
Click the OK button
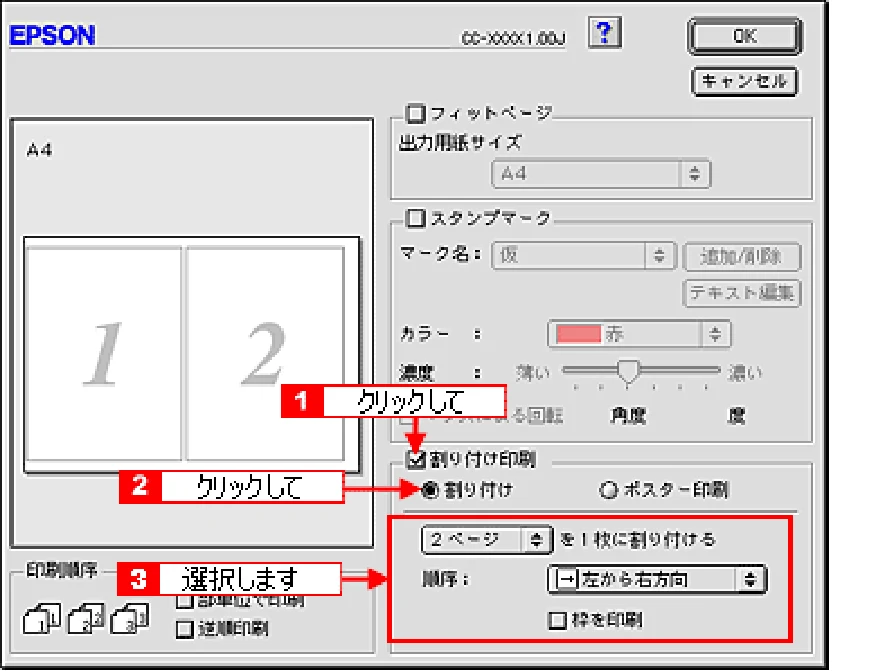(745, 36)
